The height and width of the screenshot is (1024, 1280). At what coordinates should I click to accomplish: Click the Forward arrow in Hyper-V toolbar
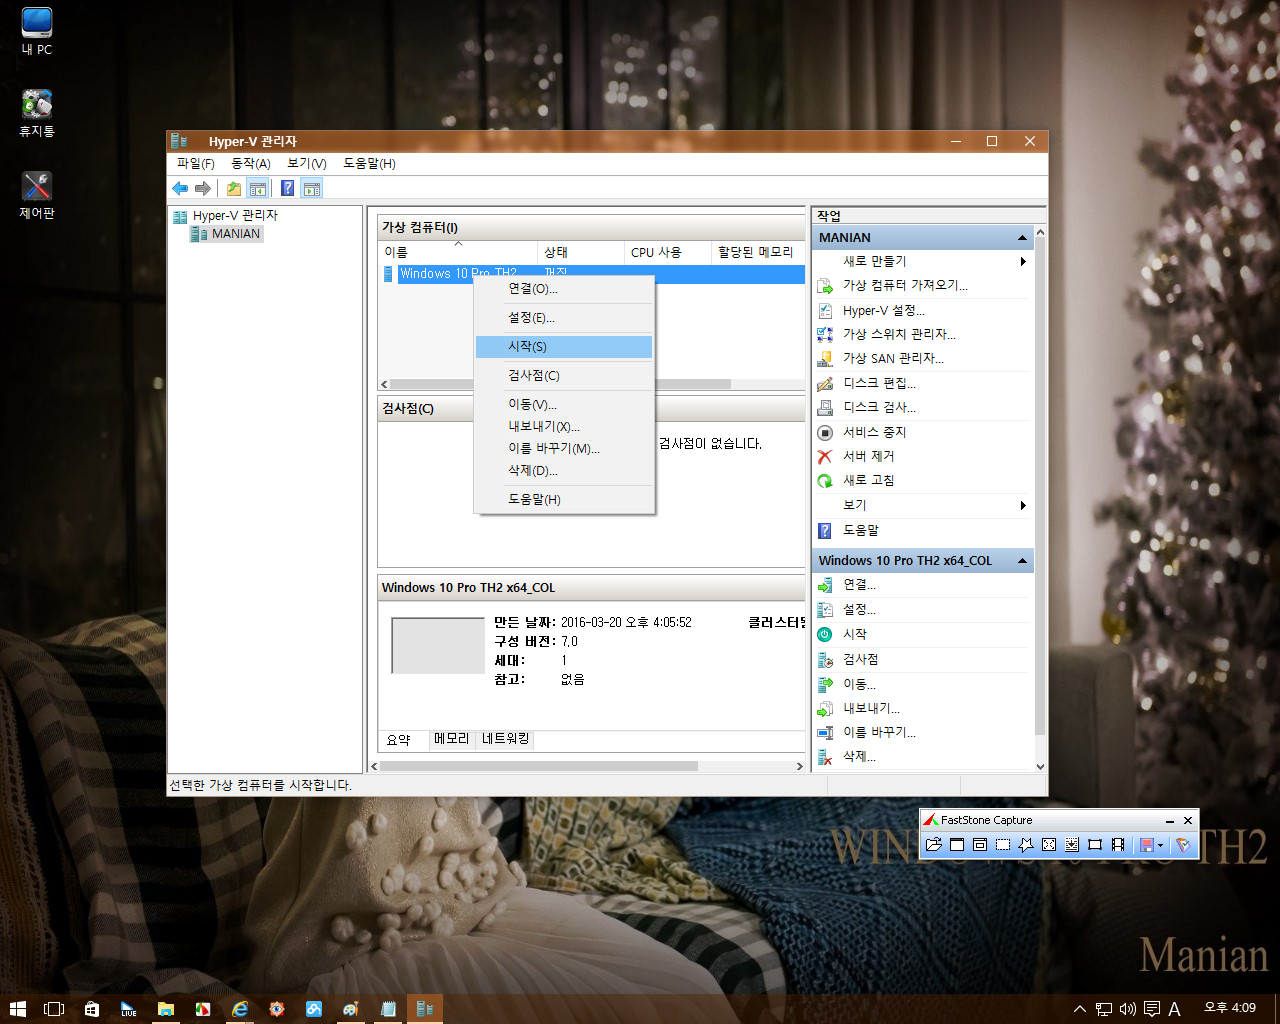point(203,188)
